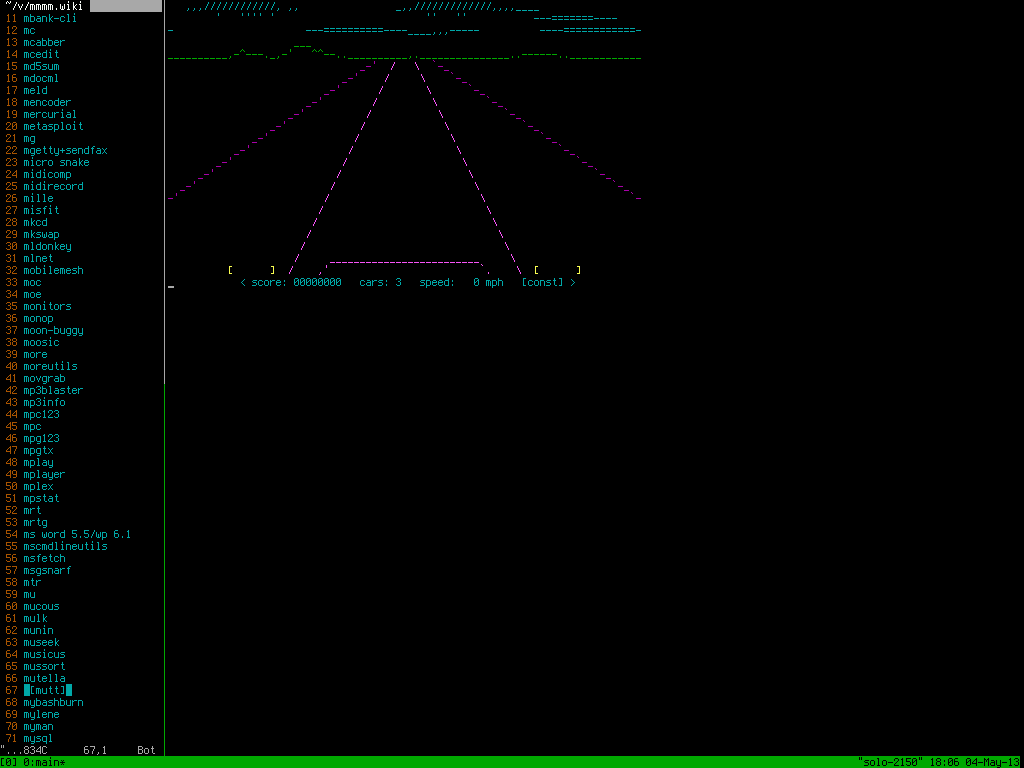Screen dimensions: 1024x768
Task: Click the 'md5sum' entry
Action: [41, 67]
